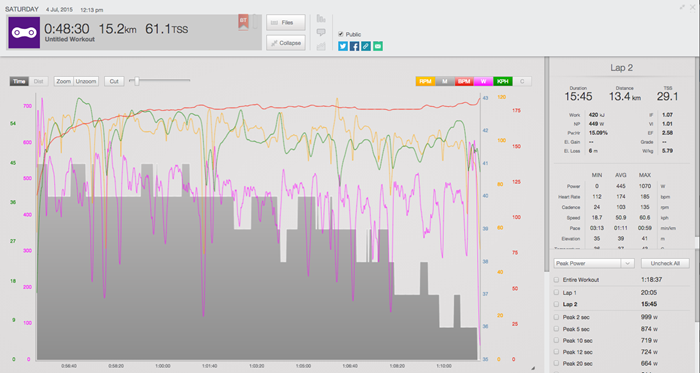Toggle W power series
Viewport: 700px width, 373px height.
coord(483,81)
